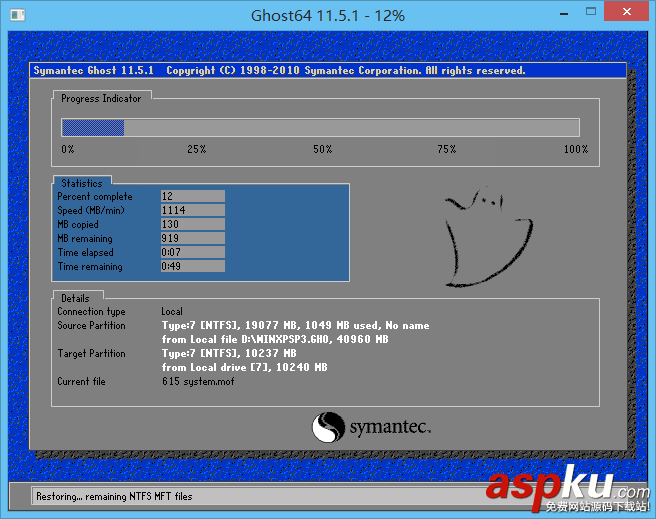This screenshot has width=656, height=519.
Task: Click the MB copied value 130
Action: (193, 224)
